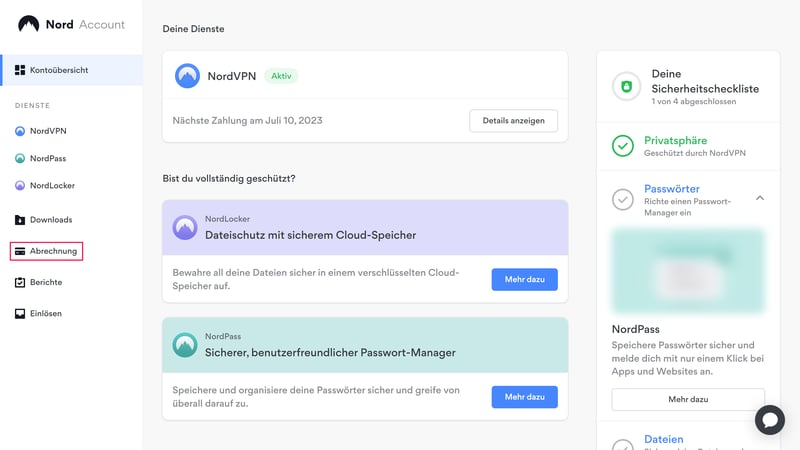Click the NordVPN icon in the sidebar
The height and width of the screenshot is (450, 800).
point(20,131)
